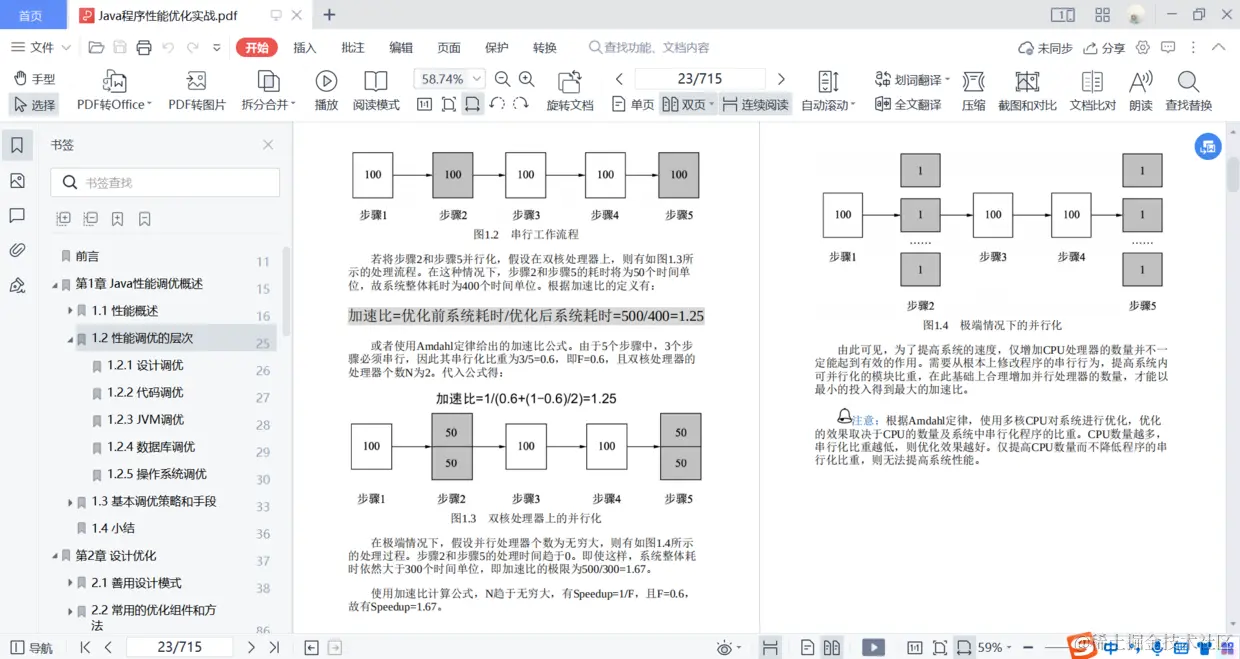Jump to first page in status bar
Viewport: 1240px width, 659px height.
pos(85,648)
